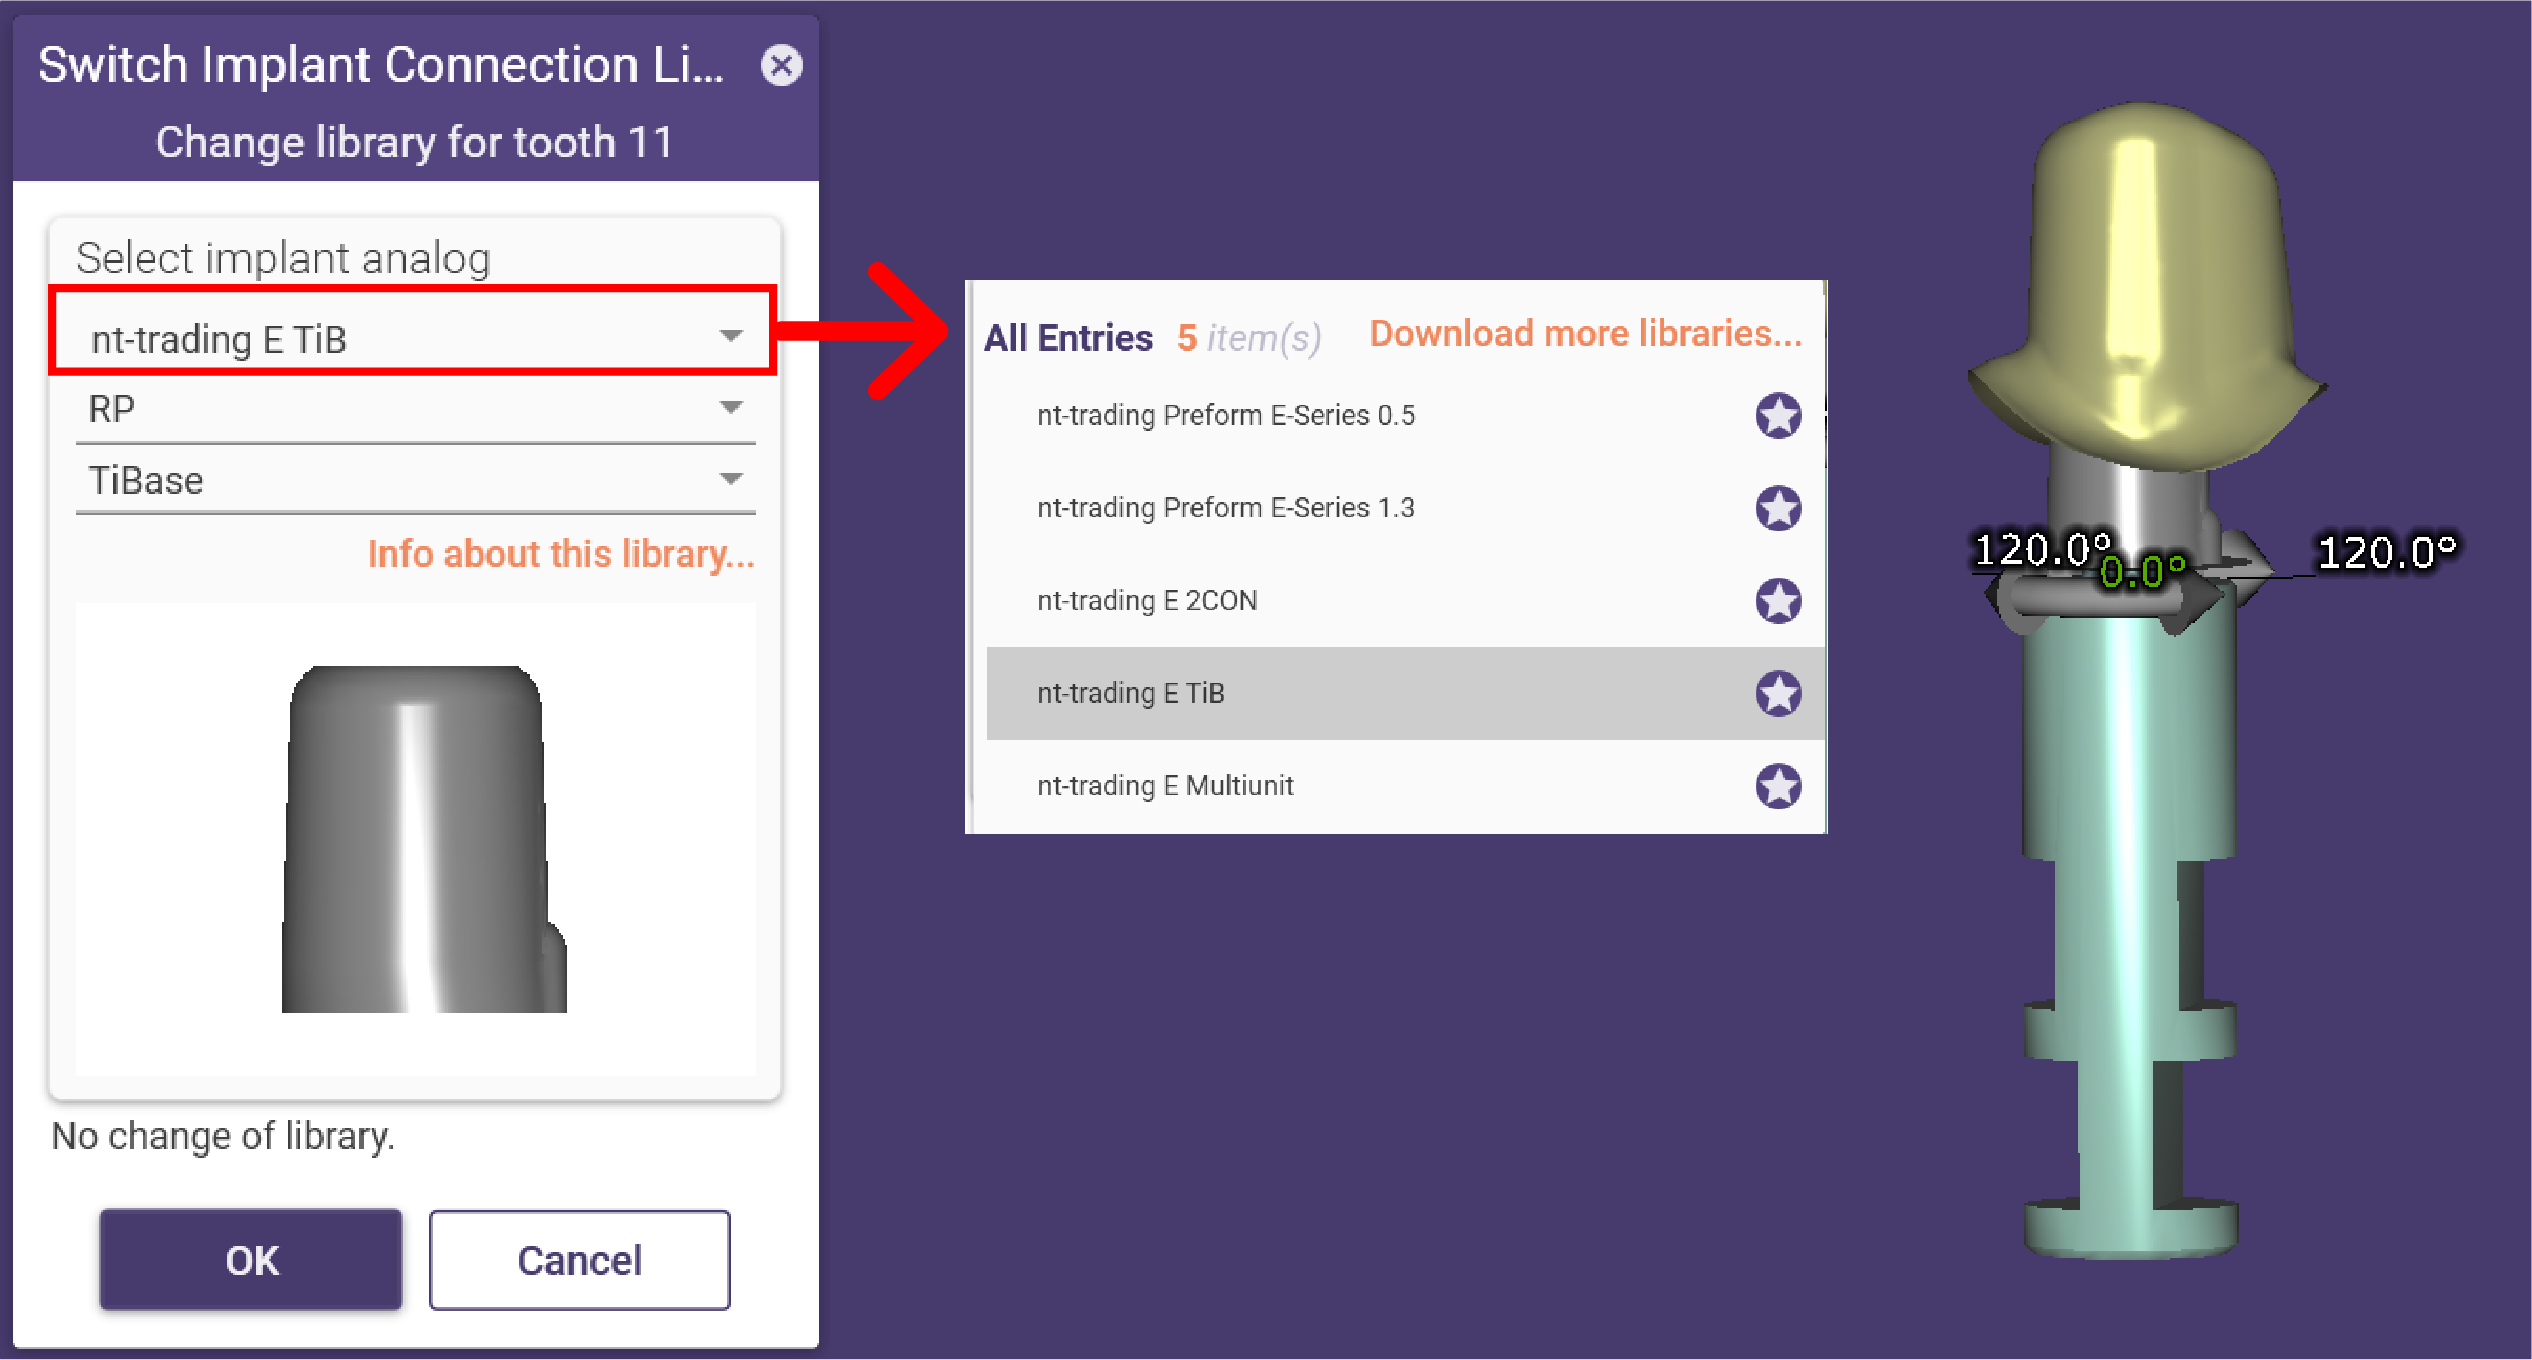The width and height of the screenshot is (2532, 1360).
Task: Open the nt-trading E TiB analog dropdown
Action: (x=414, y=338)
